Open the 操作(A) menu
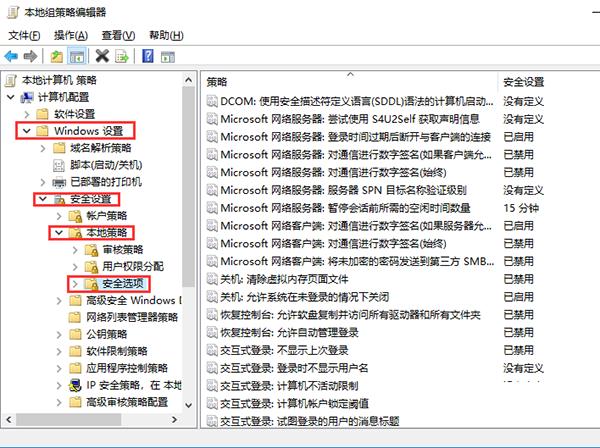The width and height of the screenshot is (600, 448). (71, 36)
